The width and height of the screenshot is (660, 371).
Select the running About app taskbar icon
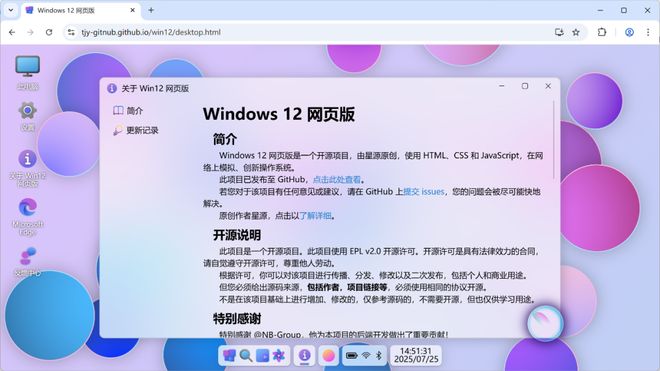point(305,356)
